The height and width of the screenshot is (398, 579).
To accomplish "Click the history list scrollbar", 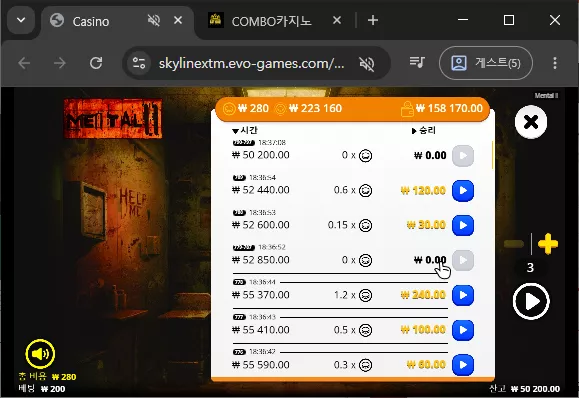I will [x=493, y=155].
